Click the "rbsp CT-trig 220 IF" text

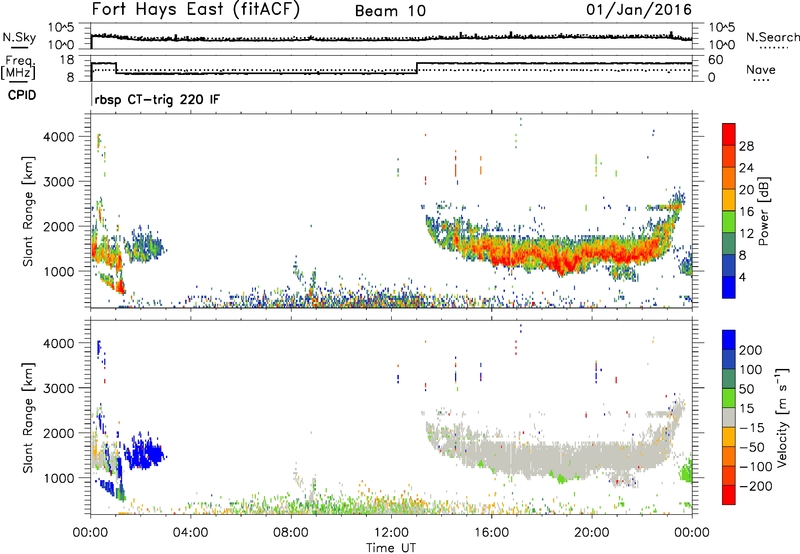[x=157, y=99]
